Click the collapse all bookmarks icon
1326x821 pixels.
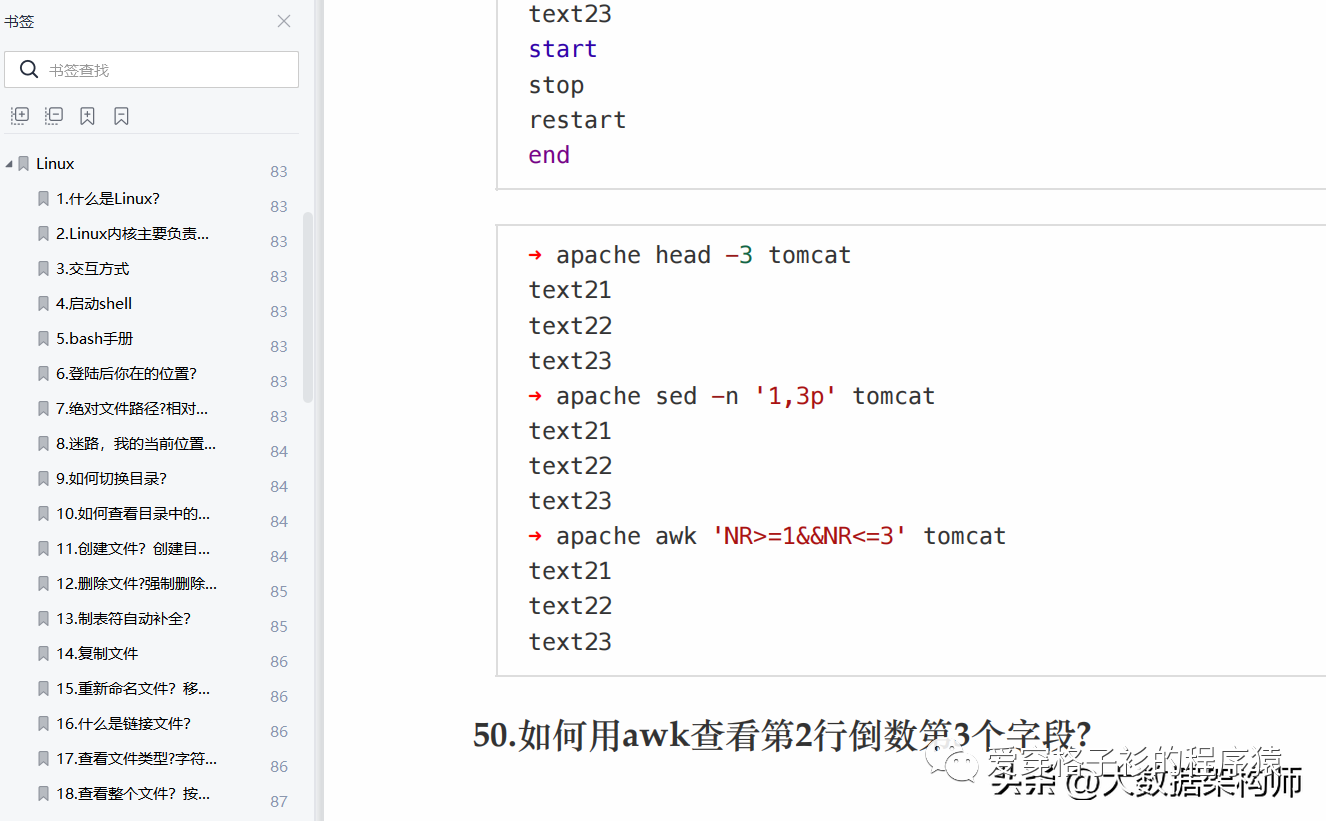[53, 115]
